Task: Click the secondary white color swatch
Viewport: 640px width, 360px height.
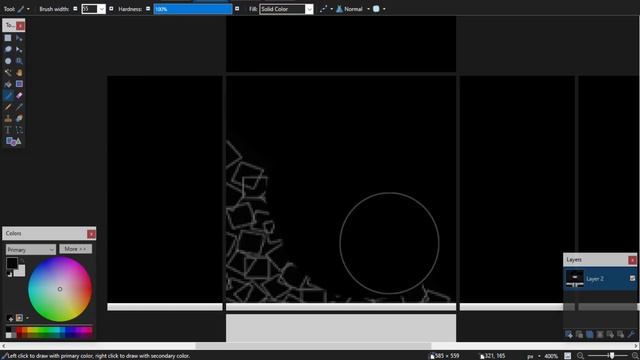Action: [x=20, y=271]
